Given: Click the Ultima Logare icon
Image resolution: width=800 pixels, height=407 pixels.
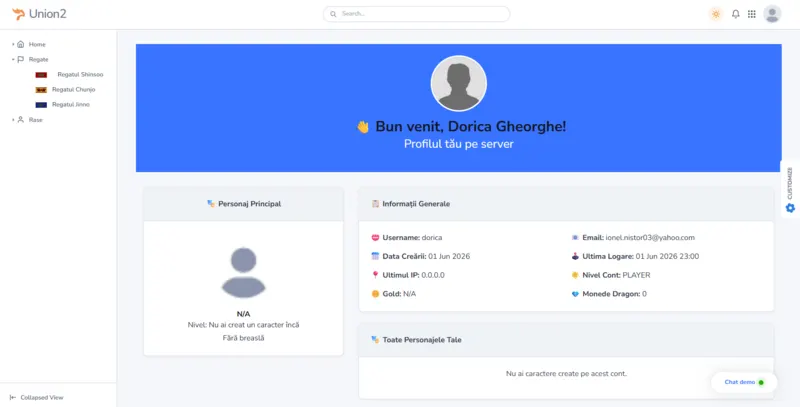Looking at the screenshot, I should [575, 256].
